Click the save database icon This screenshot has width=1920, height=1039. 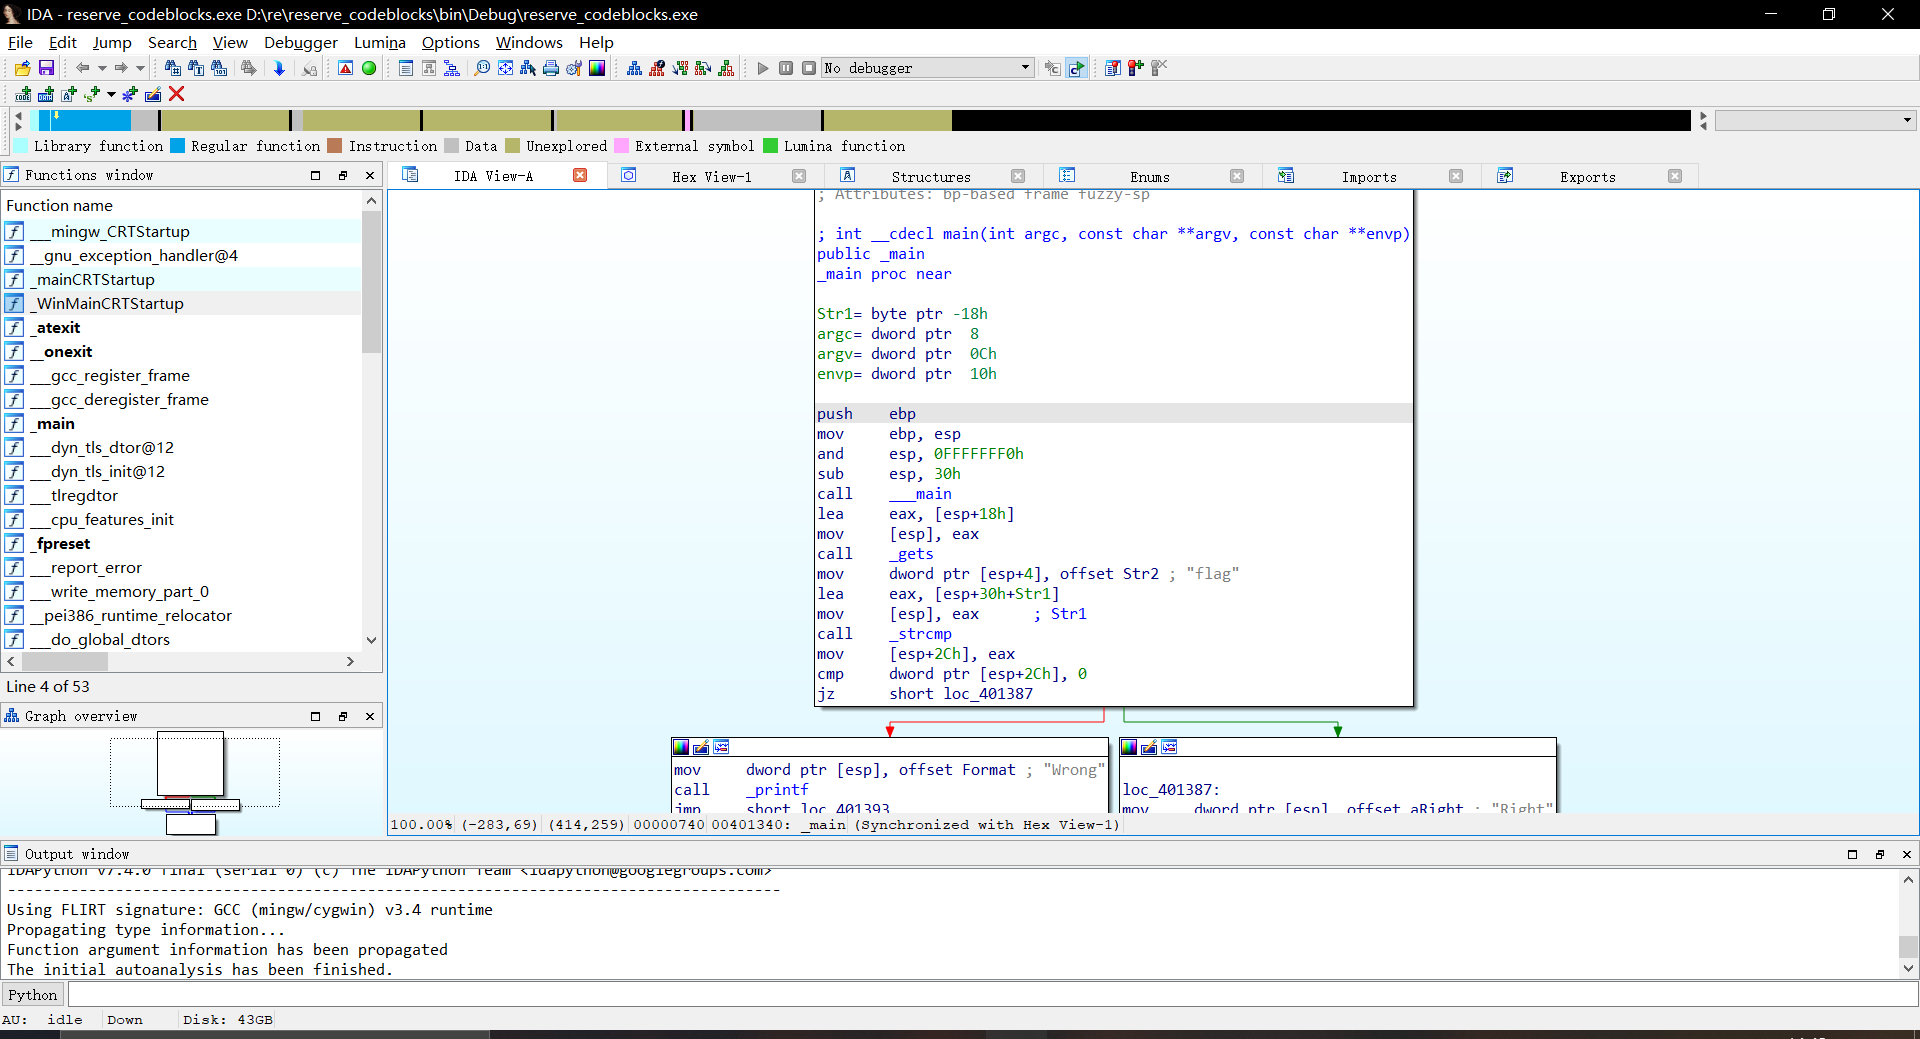click(x=46, y=68)
